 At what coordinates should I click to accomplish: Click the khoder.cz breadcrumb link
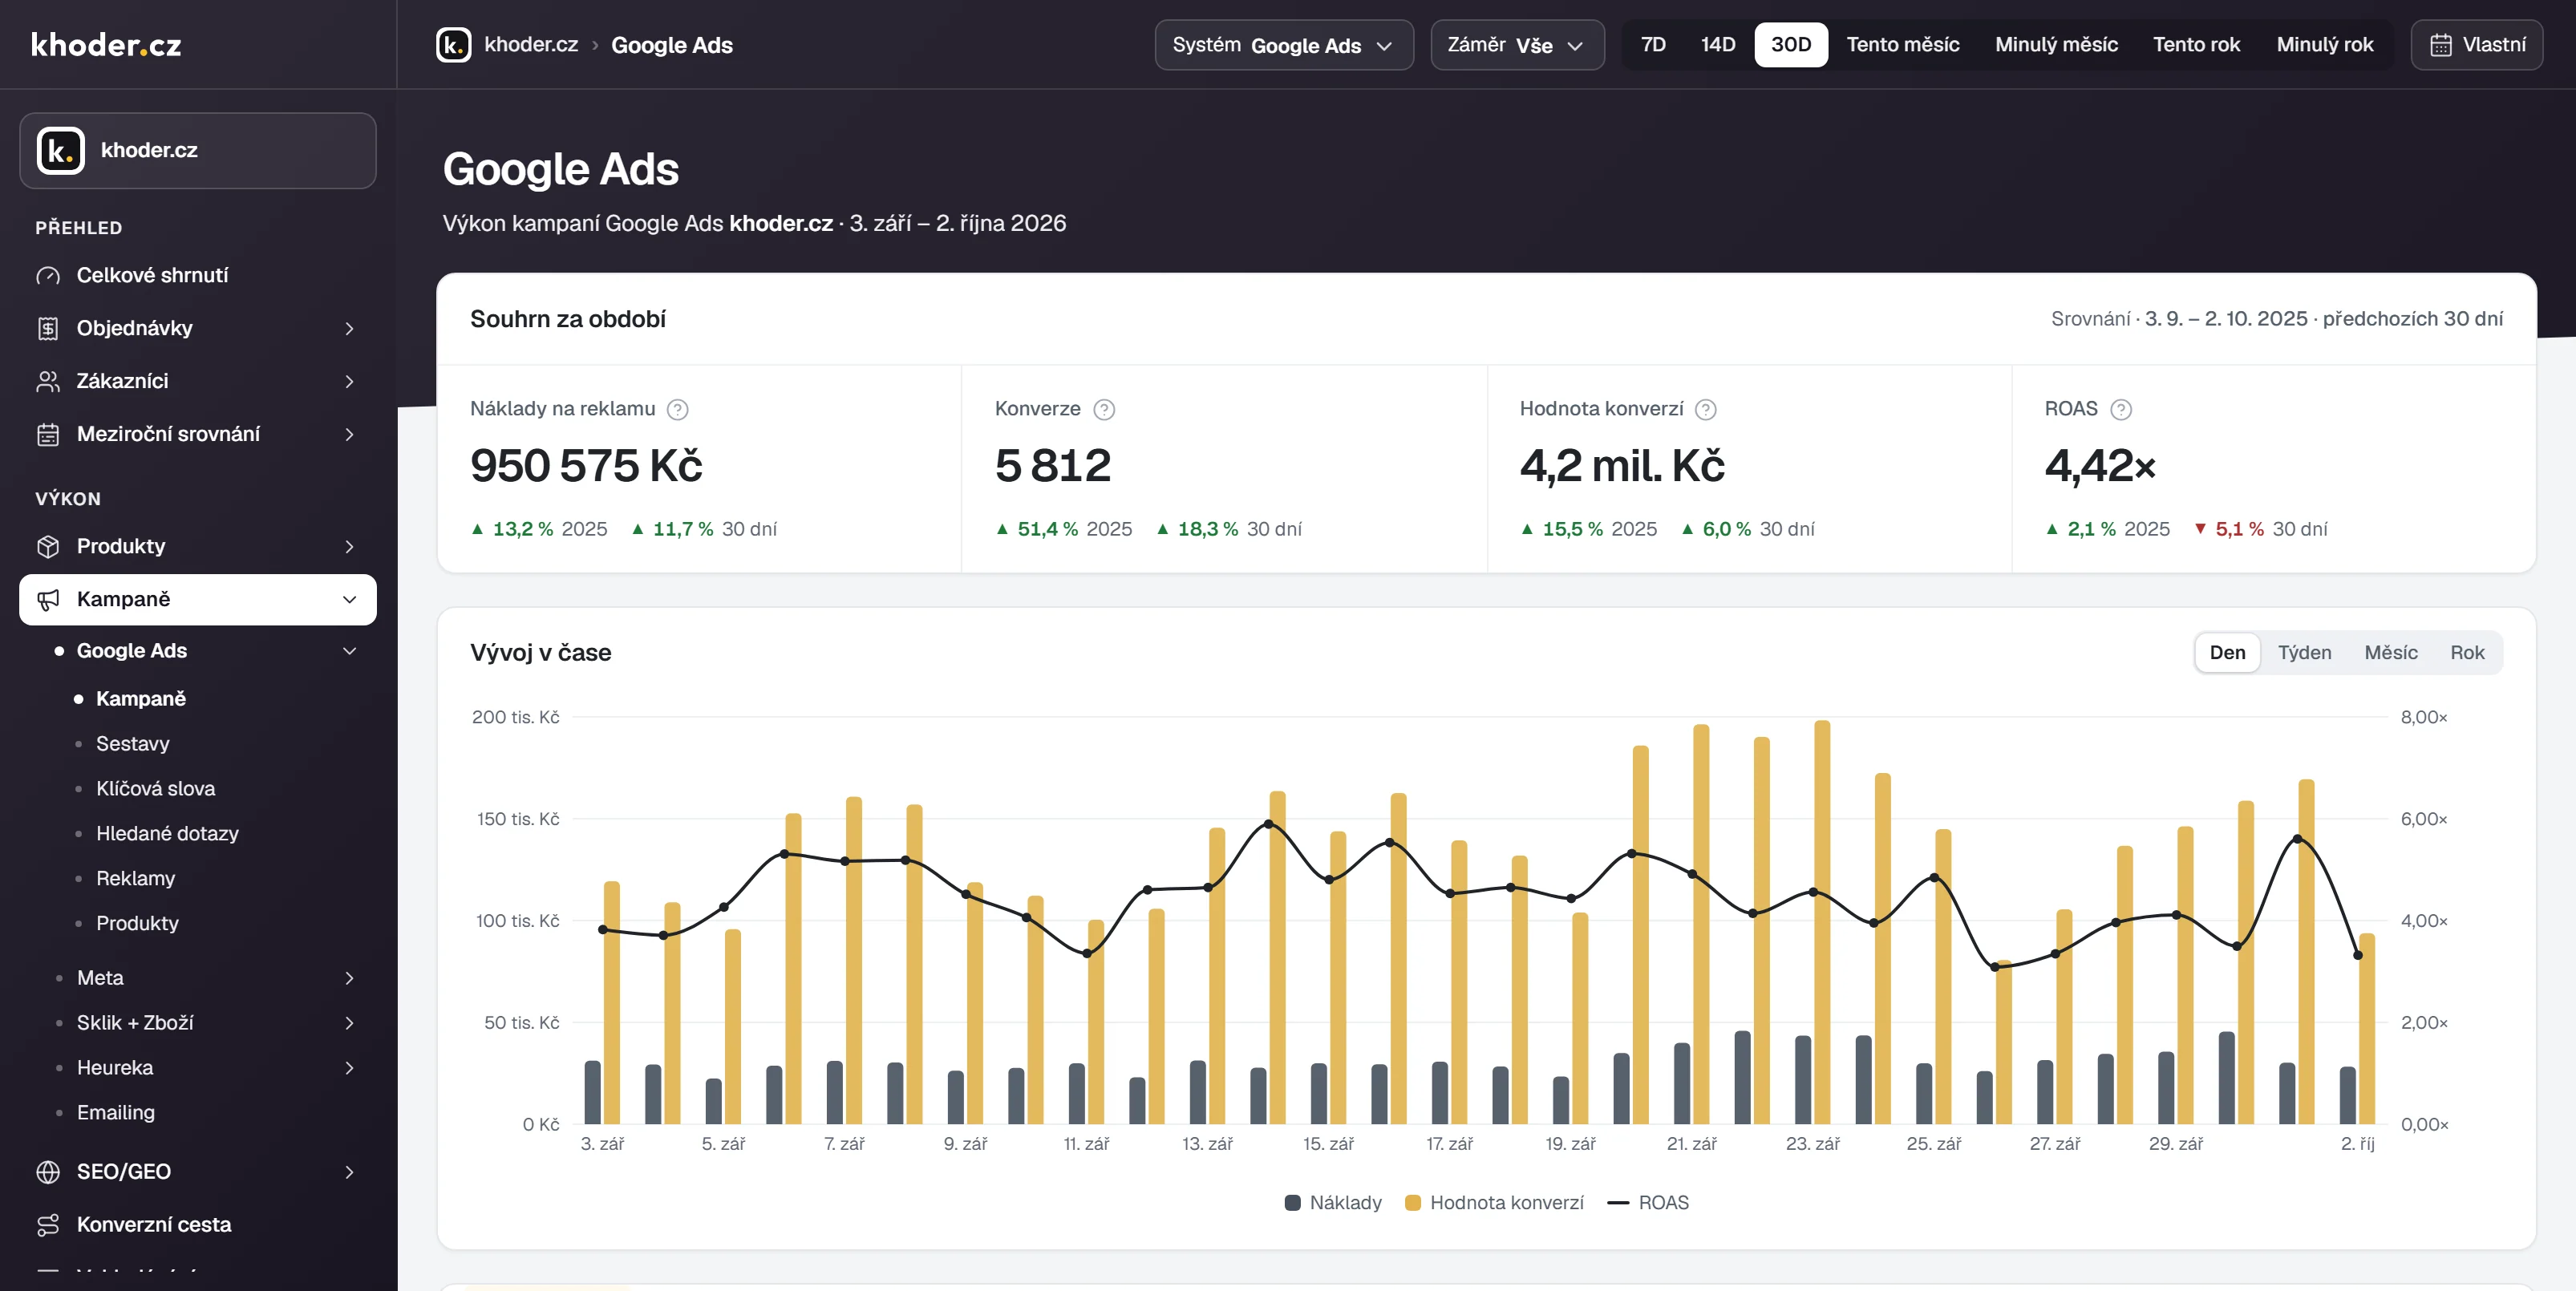click(531, 44)
